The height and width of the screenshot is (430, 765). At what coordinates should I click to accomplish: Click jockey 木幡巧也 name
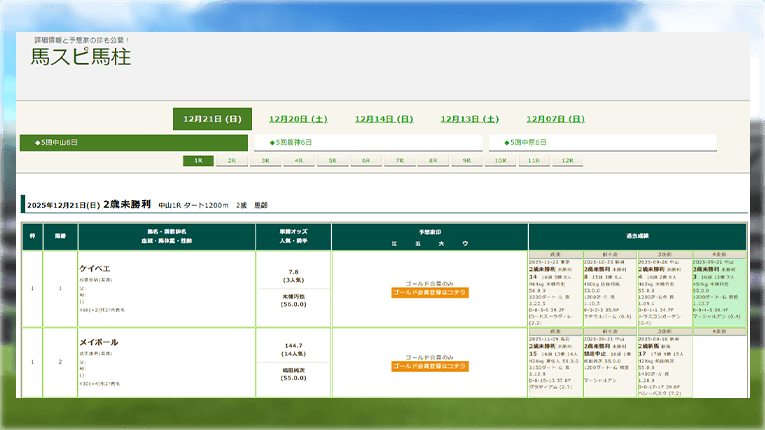tap(293, 296)
